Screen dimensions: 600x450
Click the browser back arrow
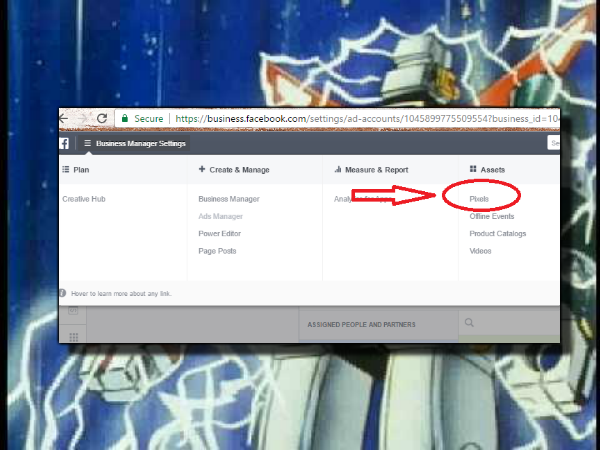tap(64, 118)
